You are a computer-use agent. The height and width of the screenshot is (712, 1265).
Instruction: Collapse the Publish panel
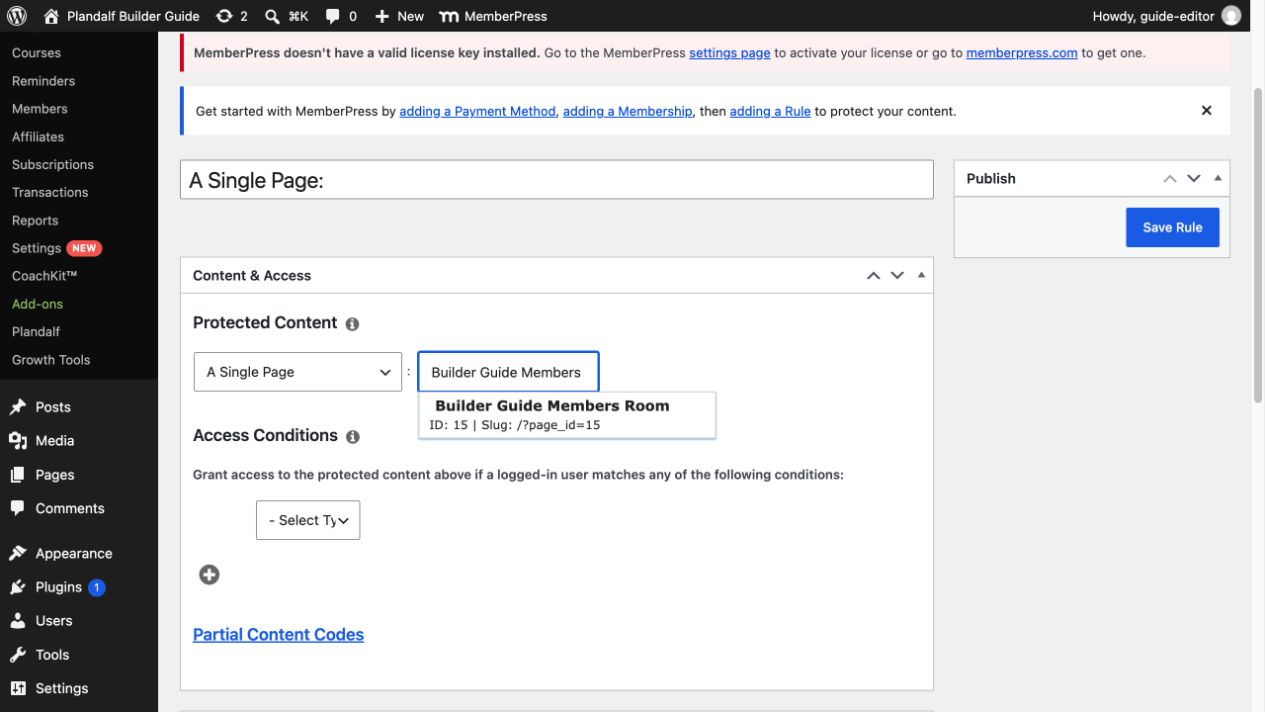coord(1217,178)
